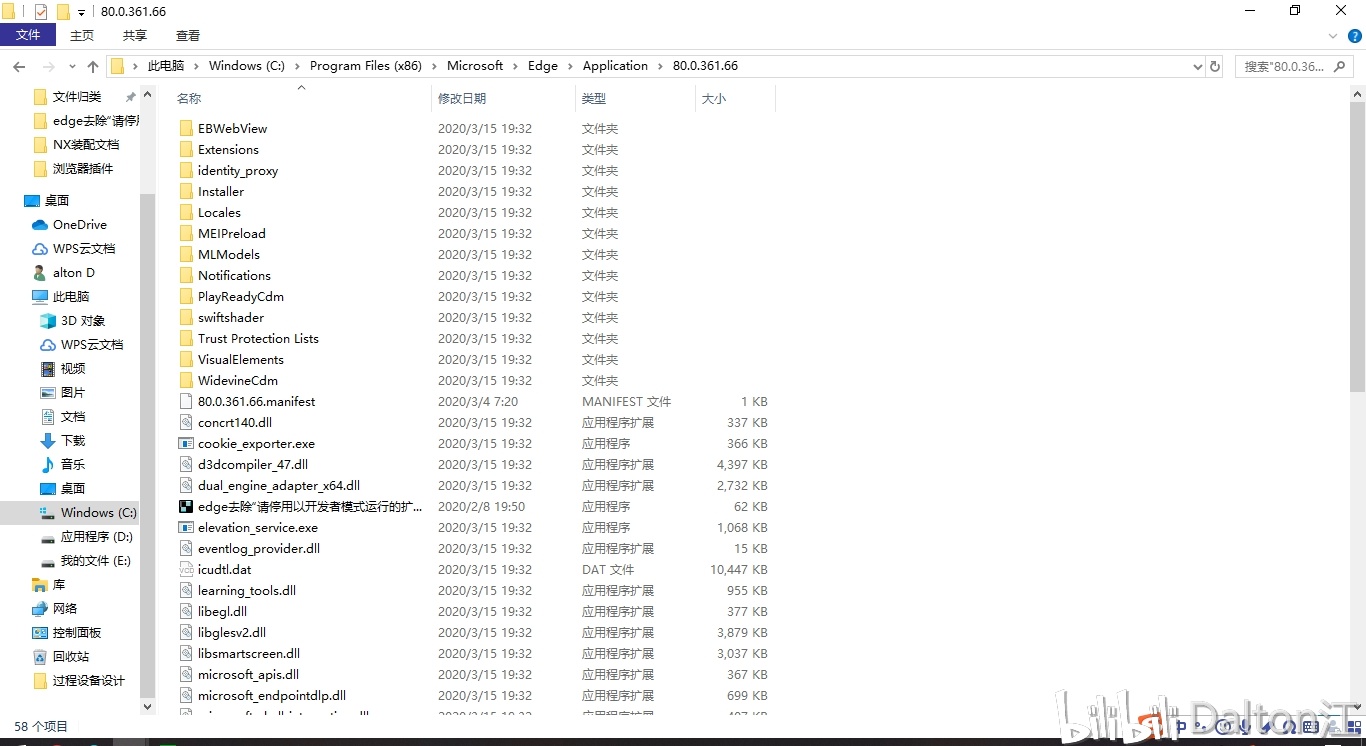The width and height of the screenshot is (1366, 746).
Task: Open 网络 in navigation pane
Action: (65, 608)
